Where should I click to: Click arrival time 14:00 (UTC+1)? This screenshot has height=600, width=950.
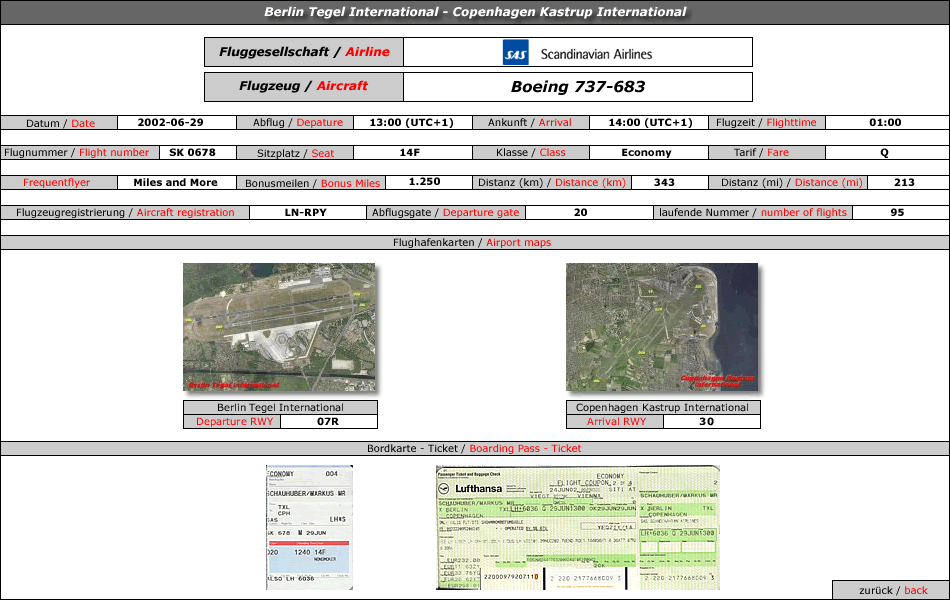coord(650,122)
